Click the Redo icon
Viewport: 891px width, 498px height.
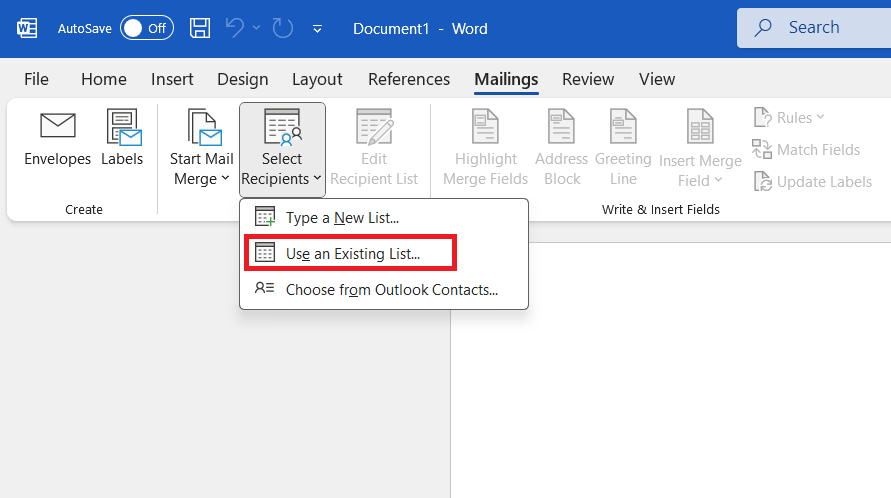point(282,28)
